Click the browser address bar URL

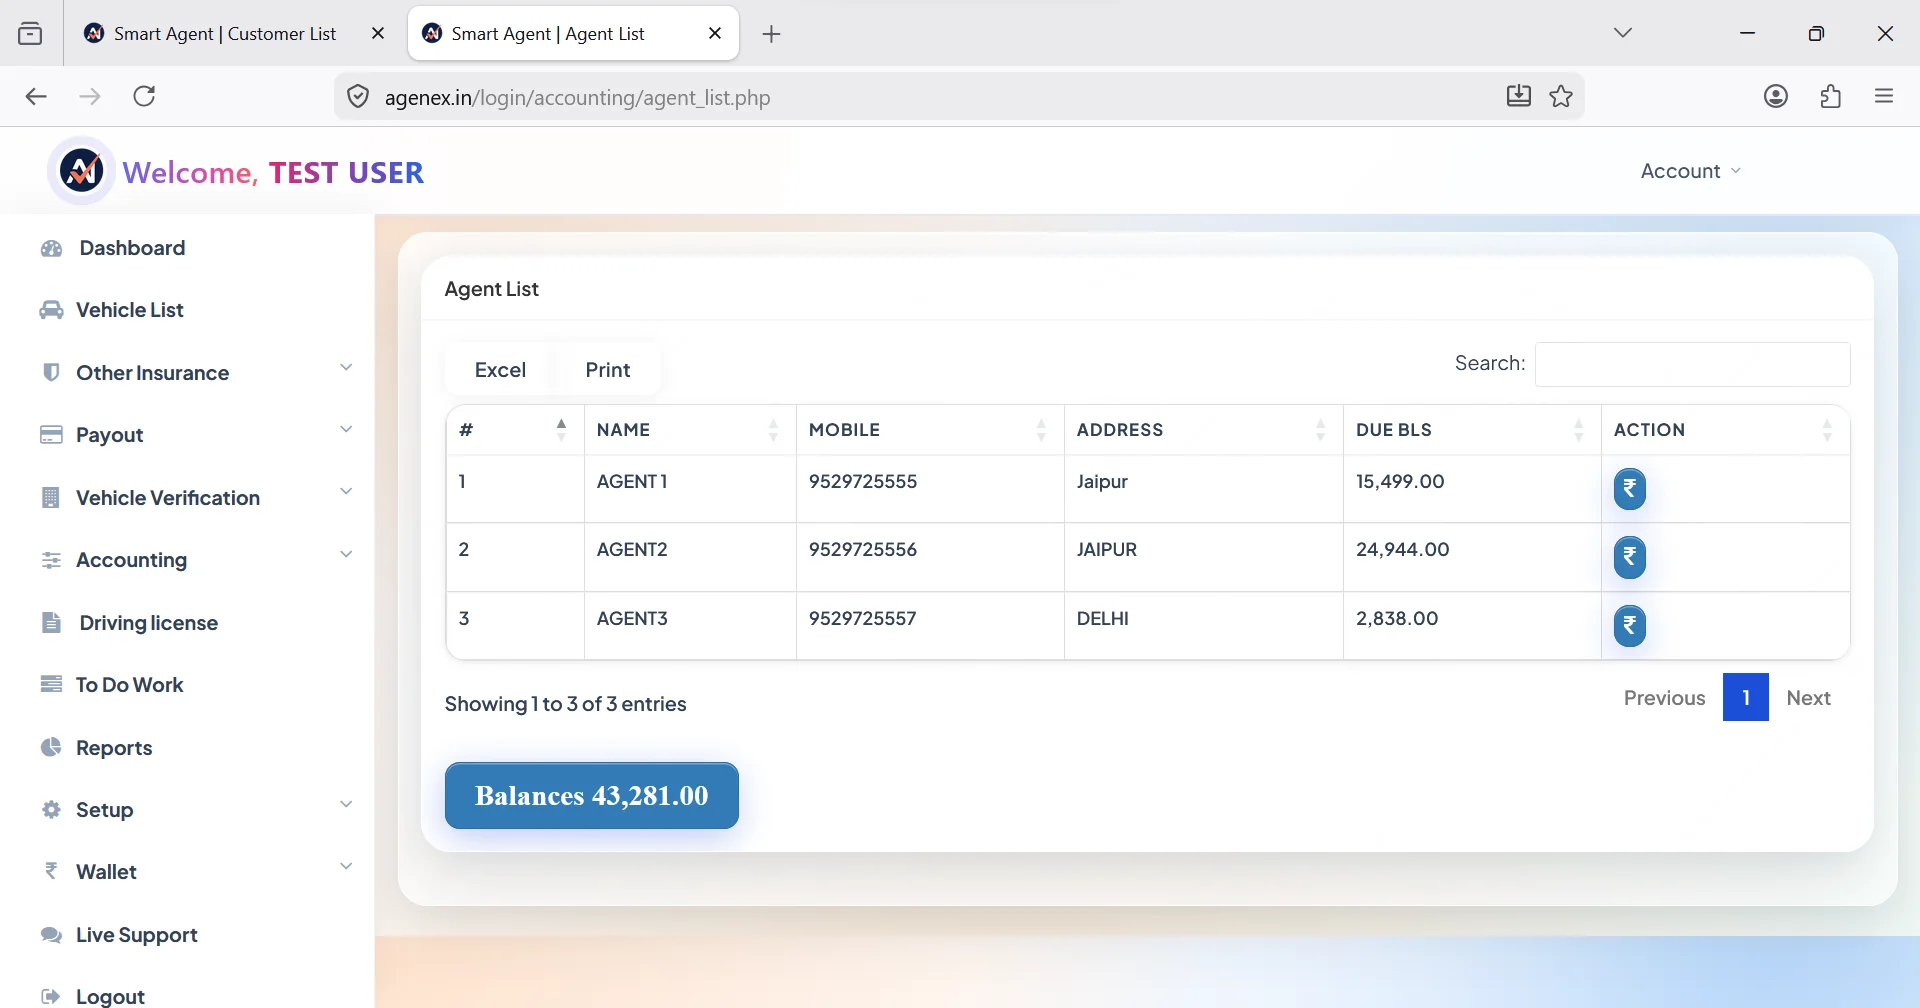(x=578, y=97)
